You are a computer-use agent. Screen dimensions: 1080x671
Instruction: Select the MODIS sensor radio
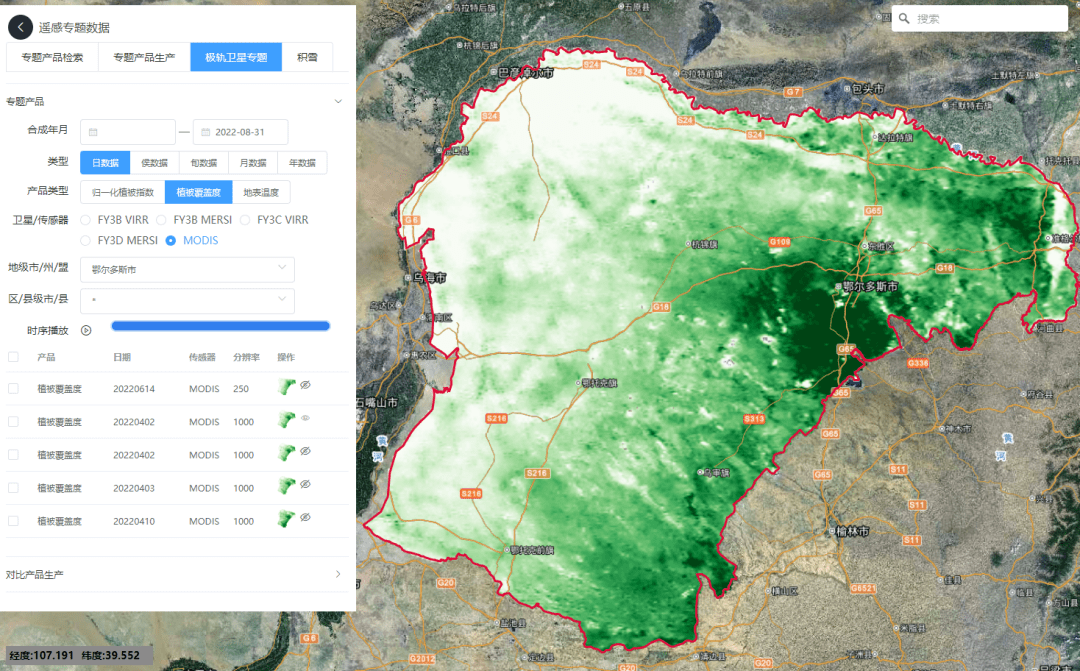(x=171, y=240)
